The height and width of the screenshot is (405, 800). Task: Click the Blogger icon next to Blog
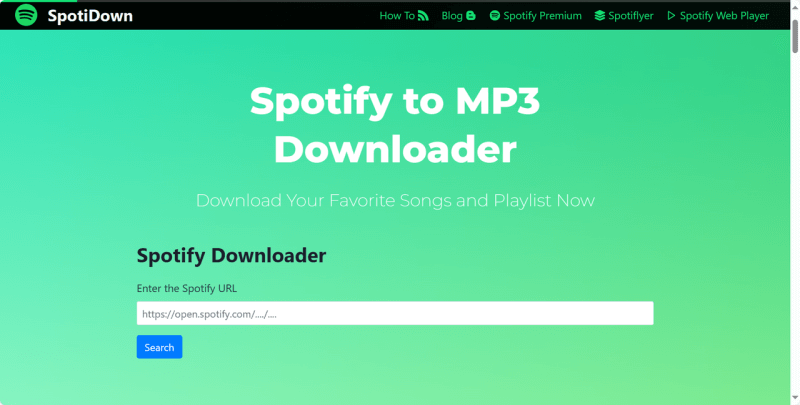point(471,16)
